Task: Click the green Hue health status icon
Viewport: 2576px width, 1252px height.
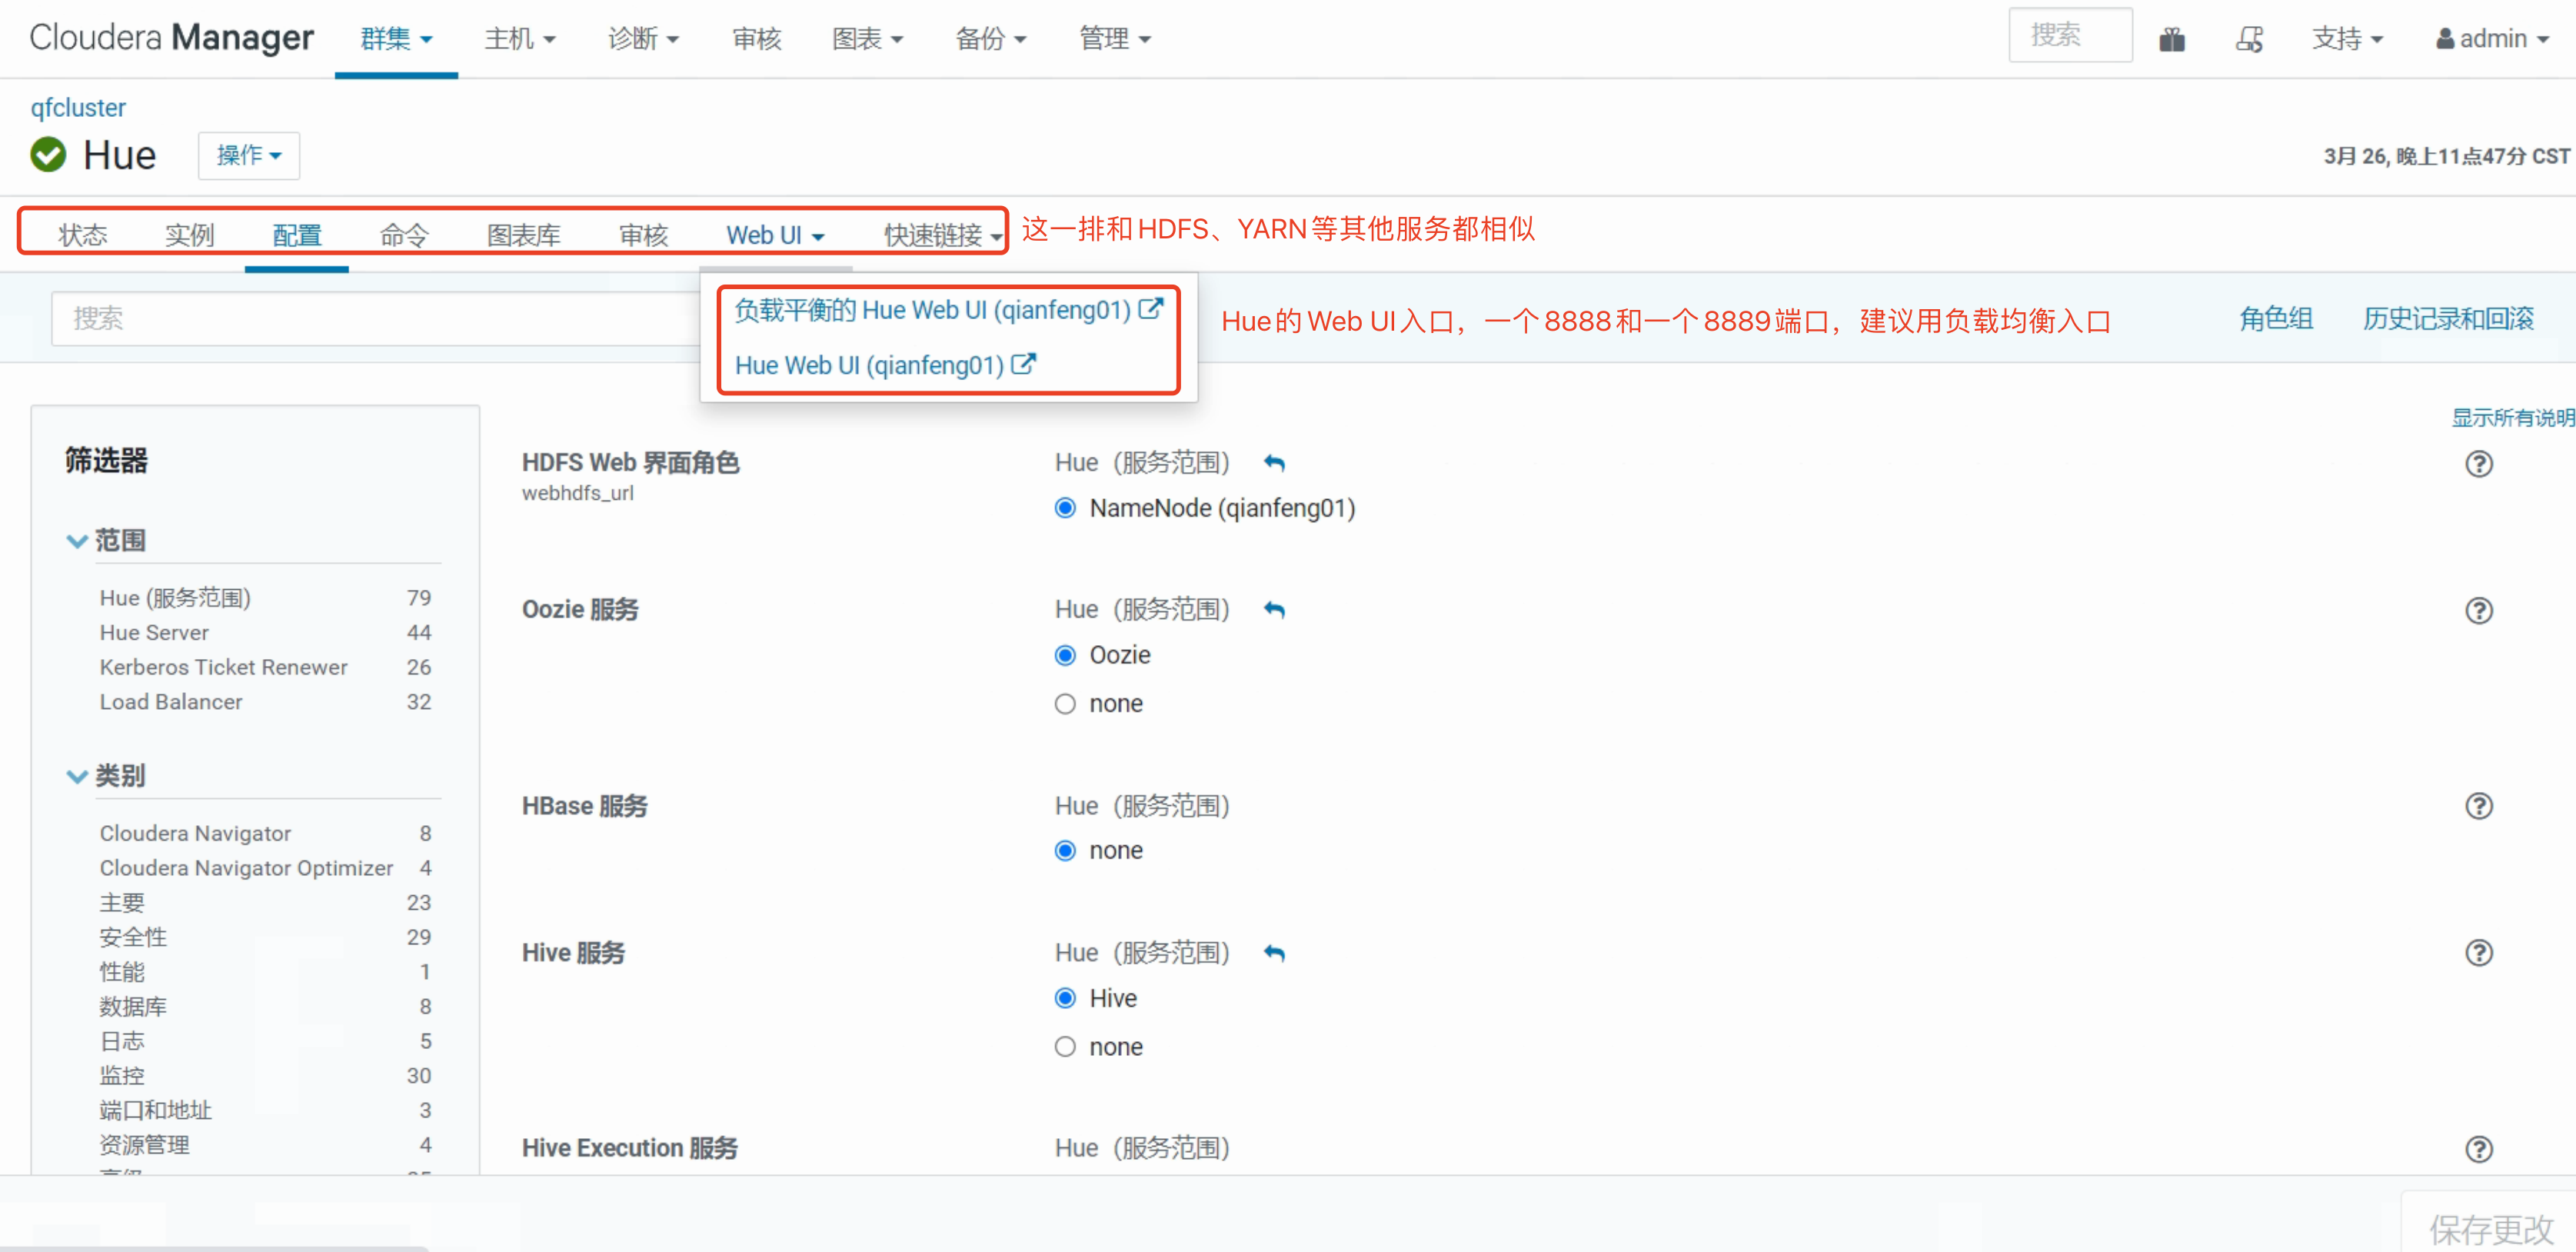Action: [x=48, y=155]
